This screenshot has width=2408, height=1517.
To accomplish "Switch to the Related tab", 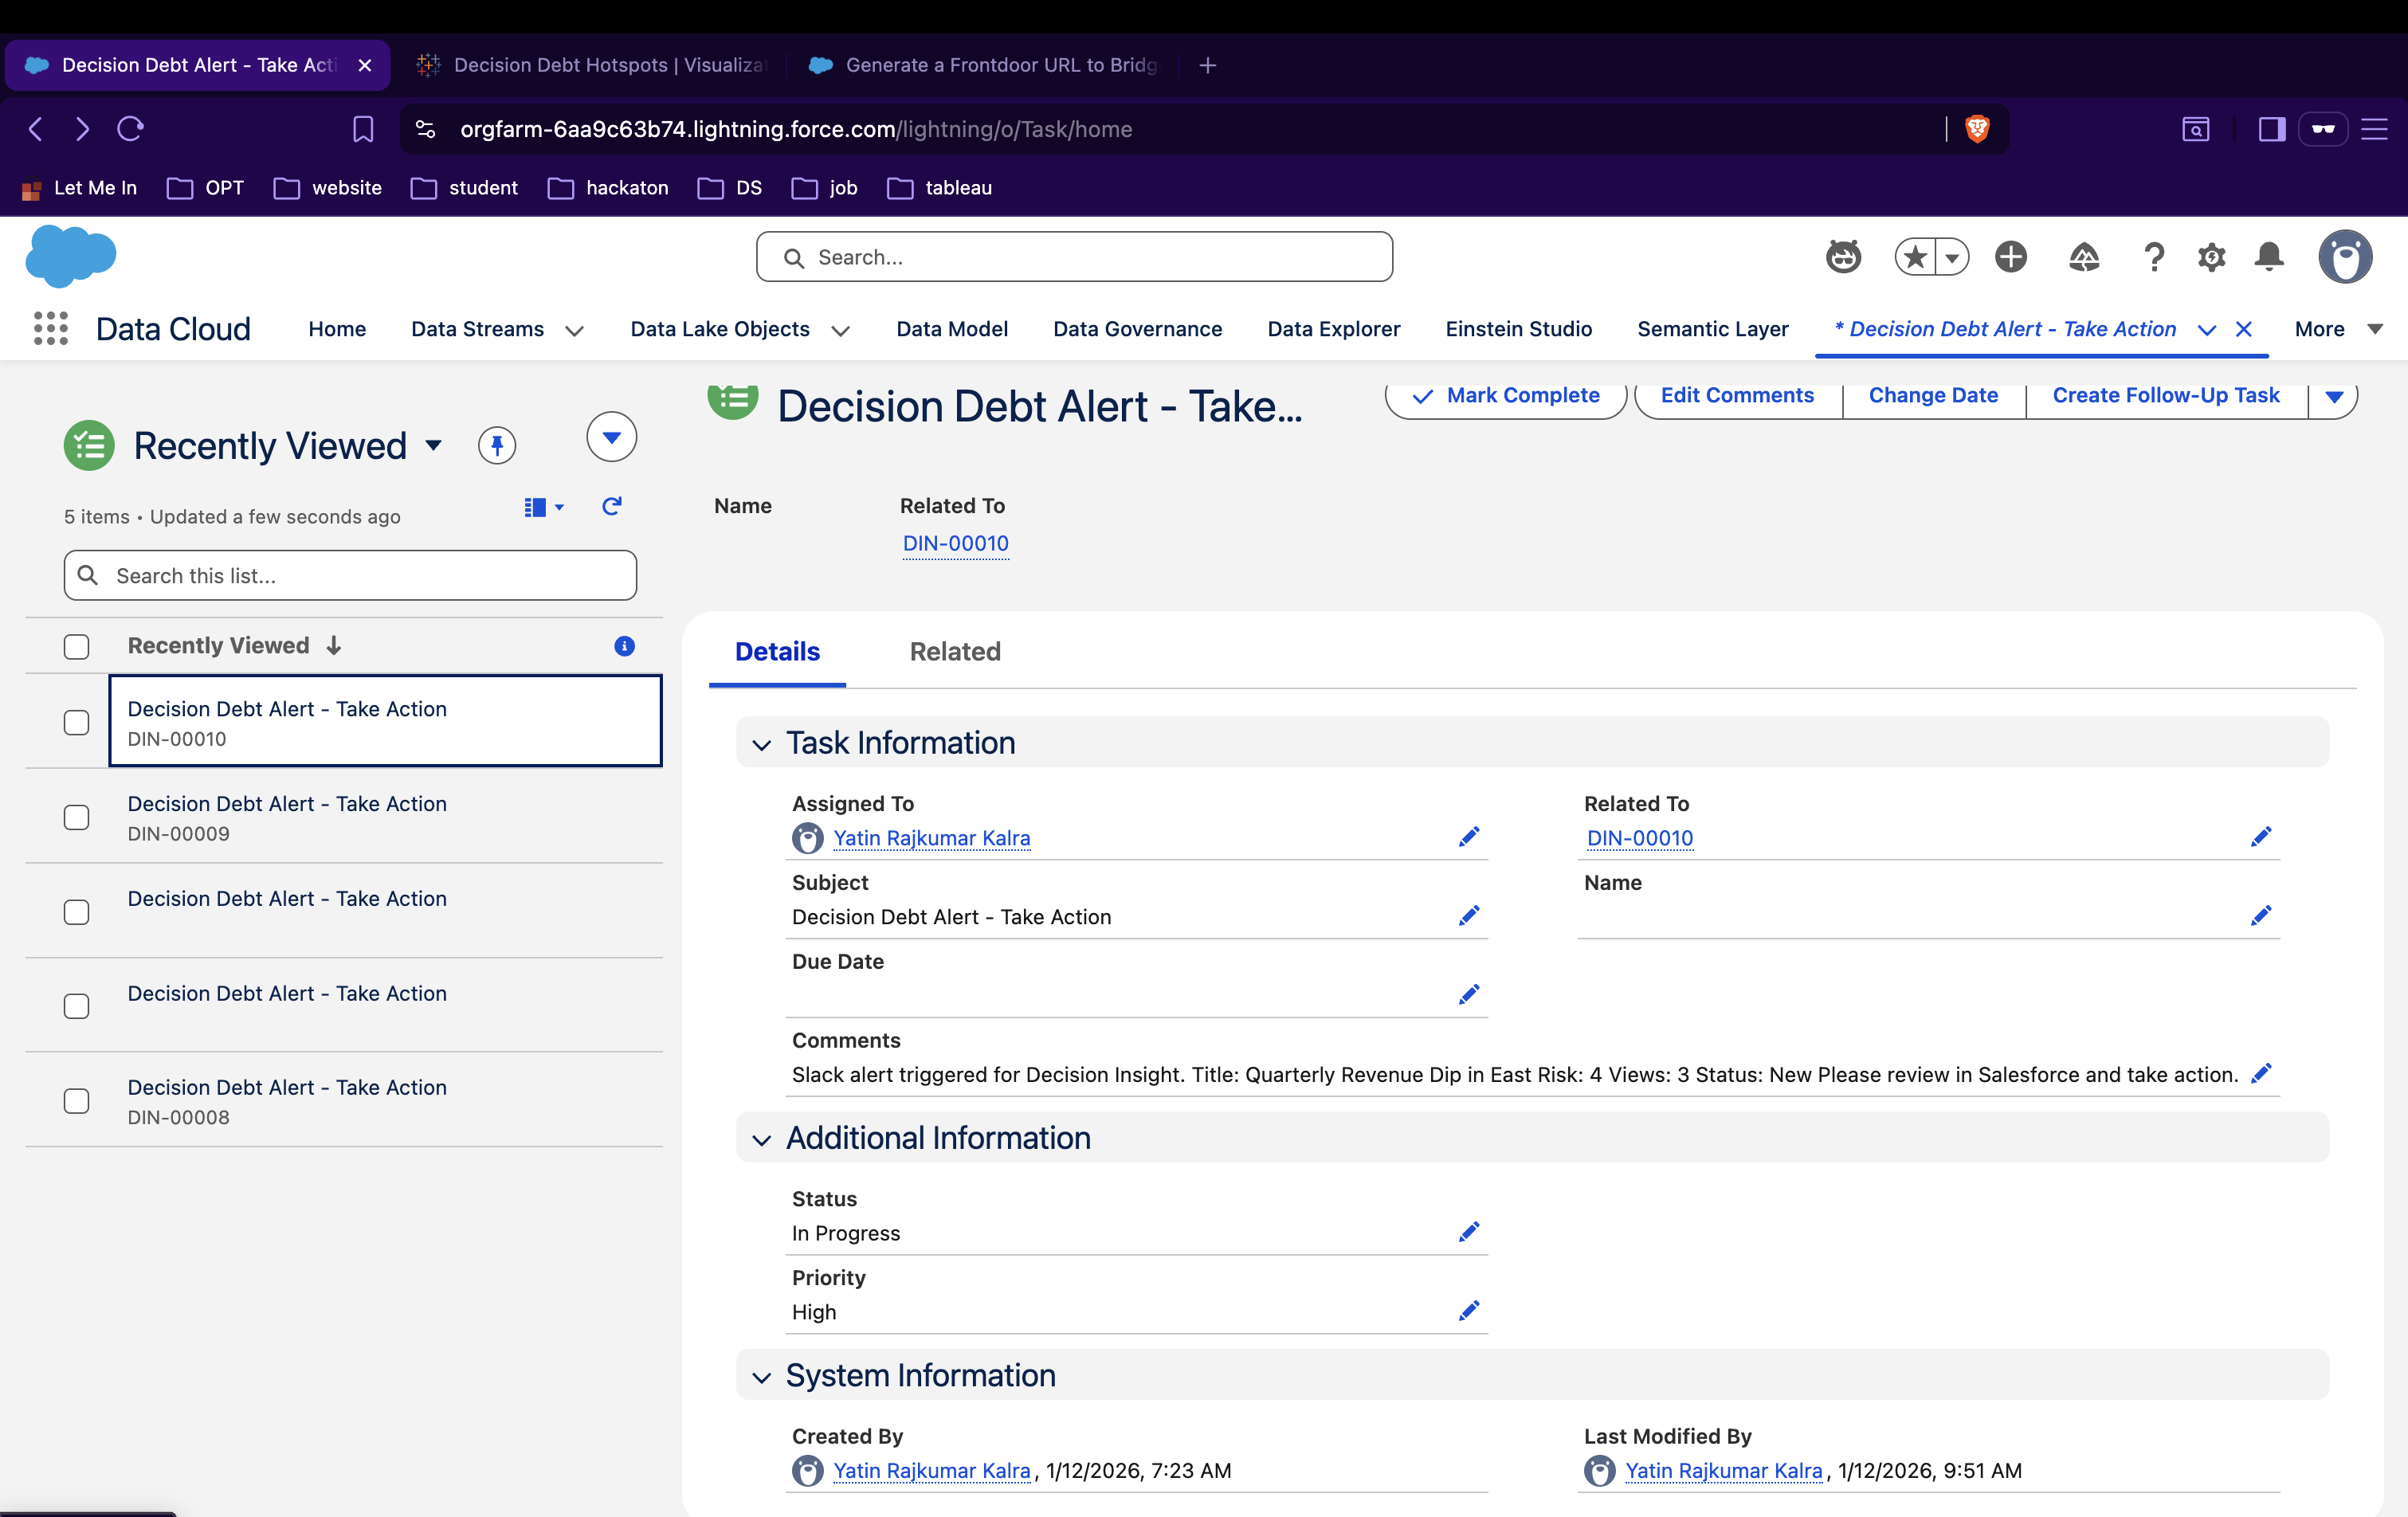I will point(954,651).
